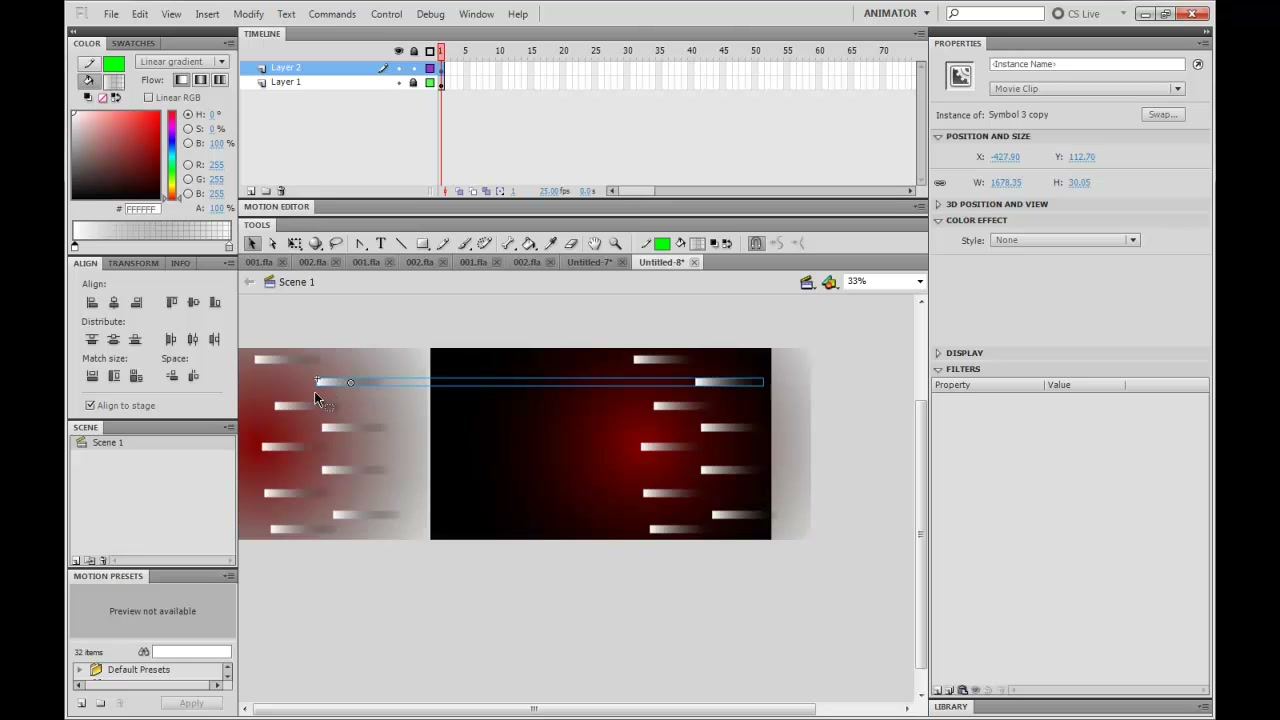Image resolution: width=1280 pixels, height=720 pixels.
Task: Select the Text tool
Action: [x=381, y=243]
